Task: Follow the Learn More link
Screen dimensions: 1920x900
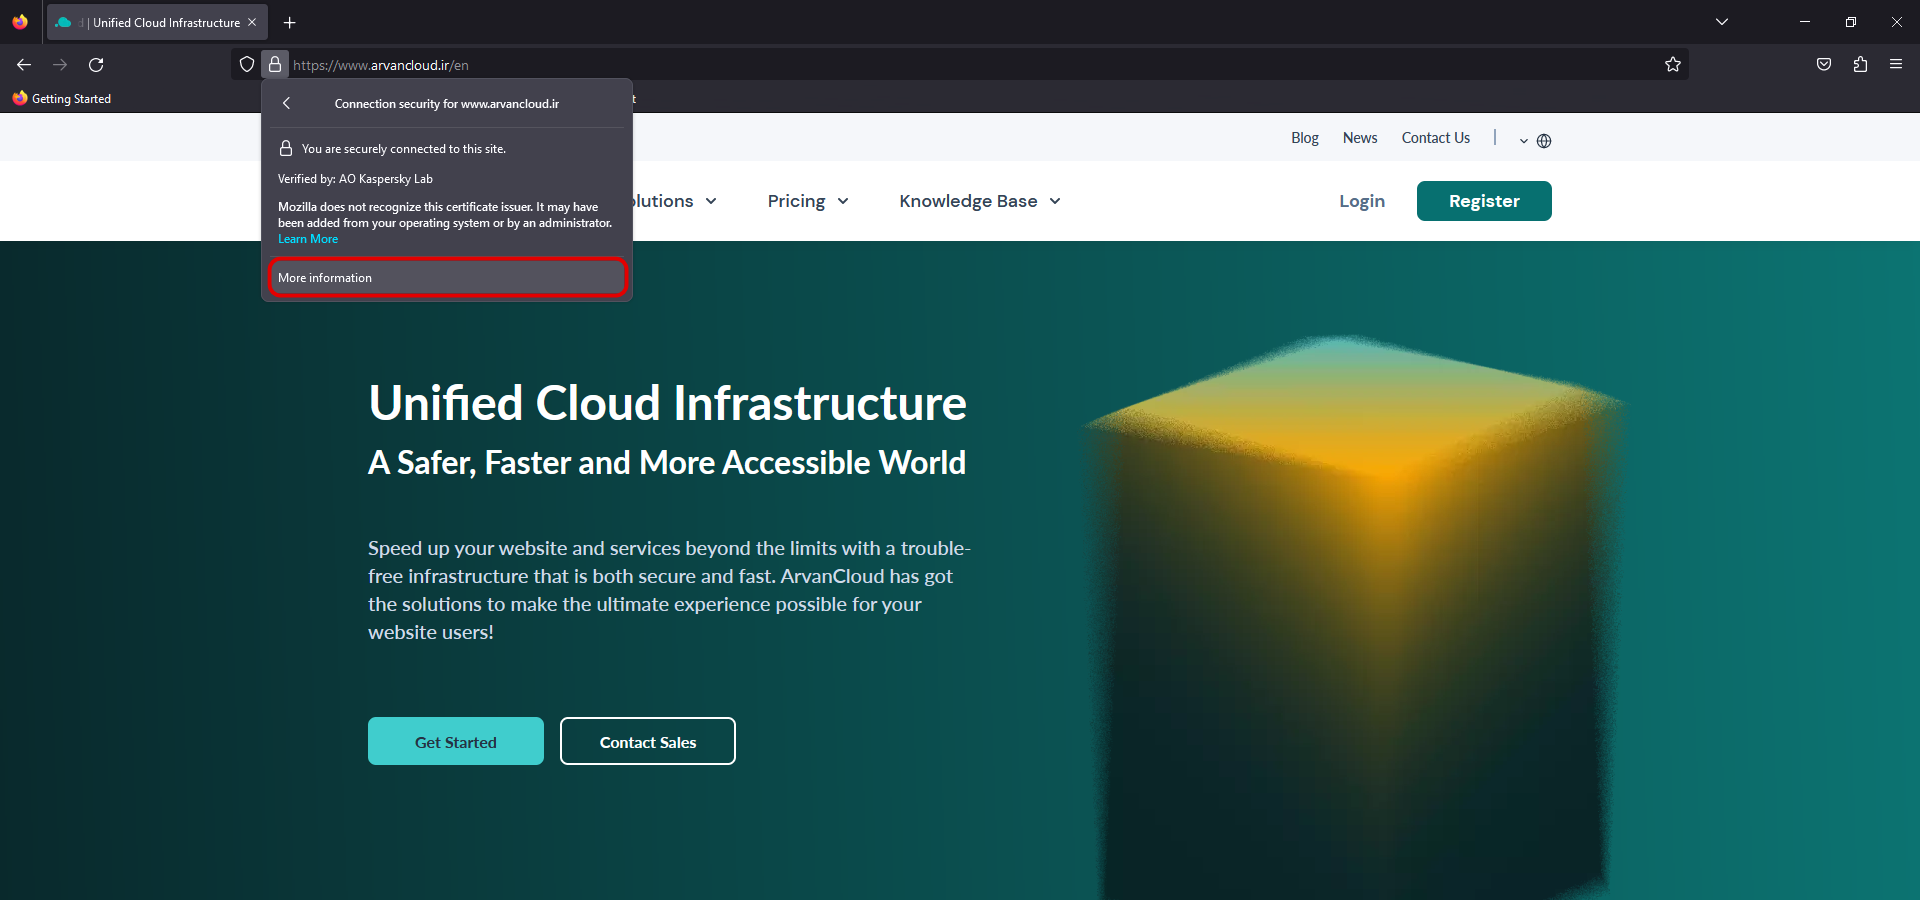Action: tap(308, 240)
